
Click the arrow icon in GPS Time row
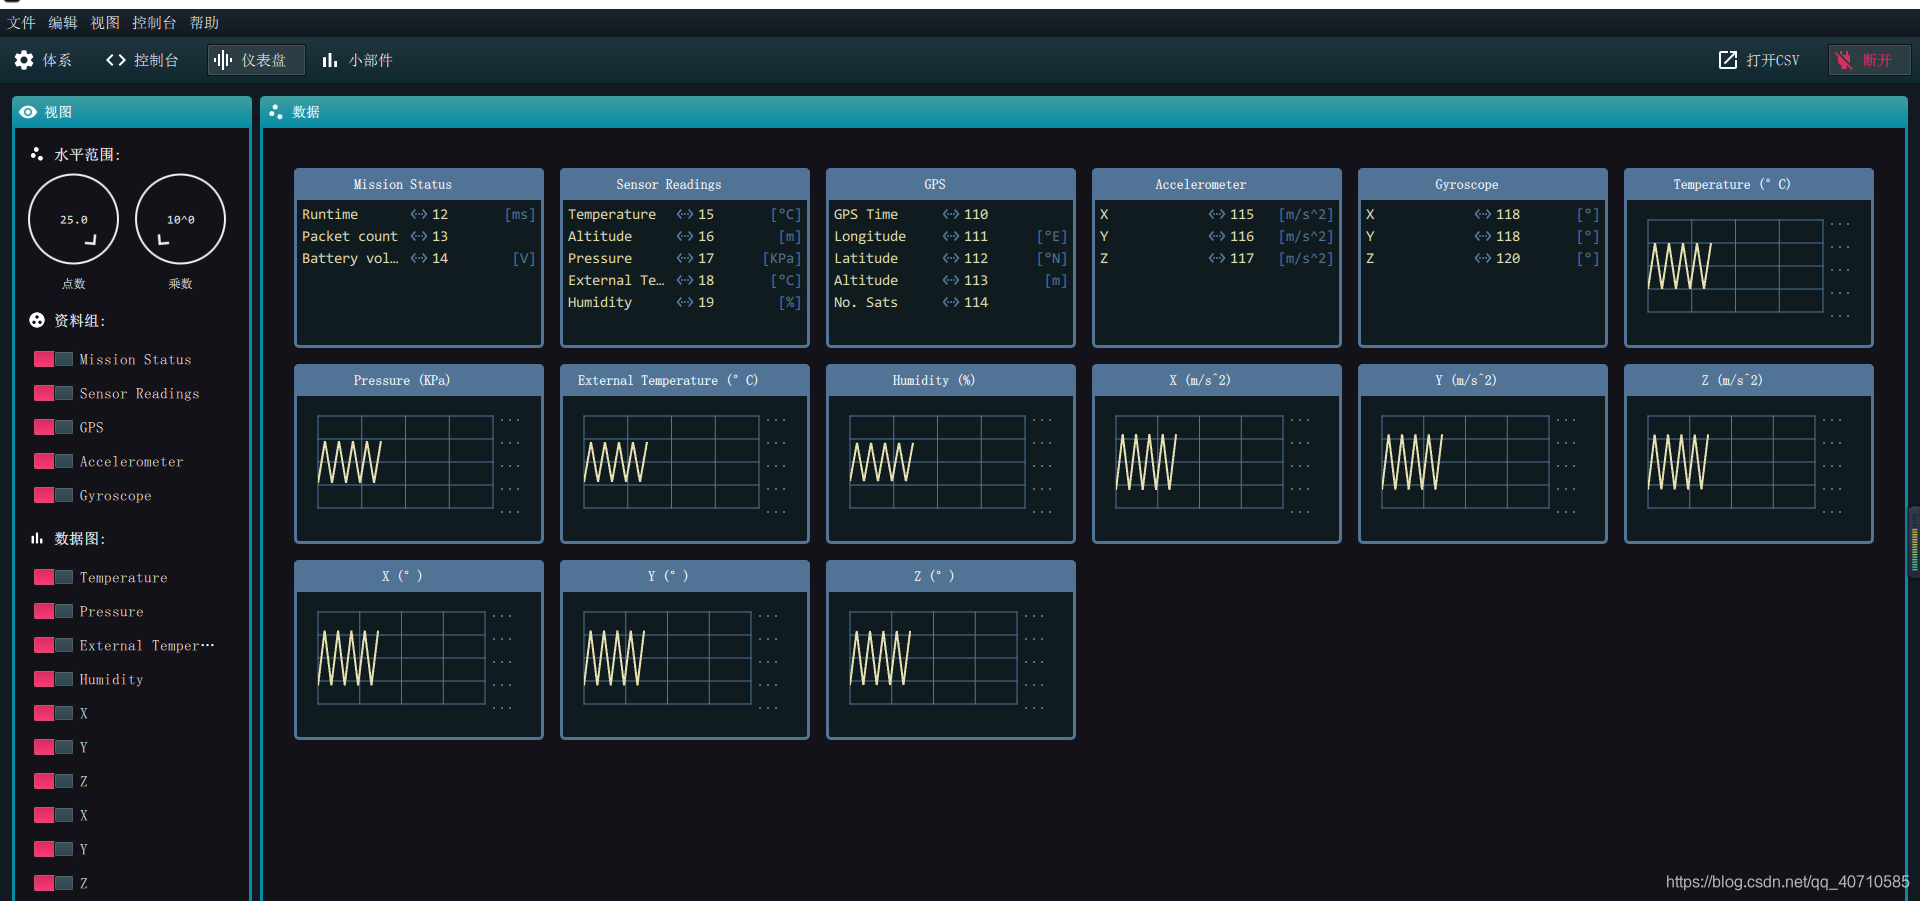[x=951, y=214]
